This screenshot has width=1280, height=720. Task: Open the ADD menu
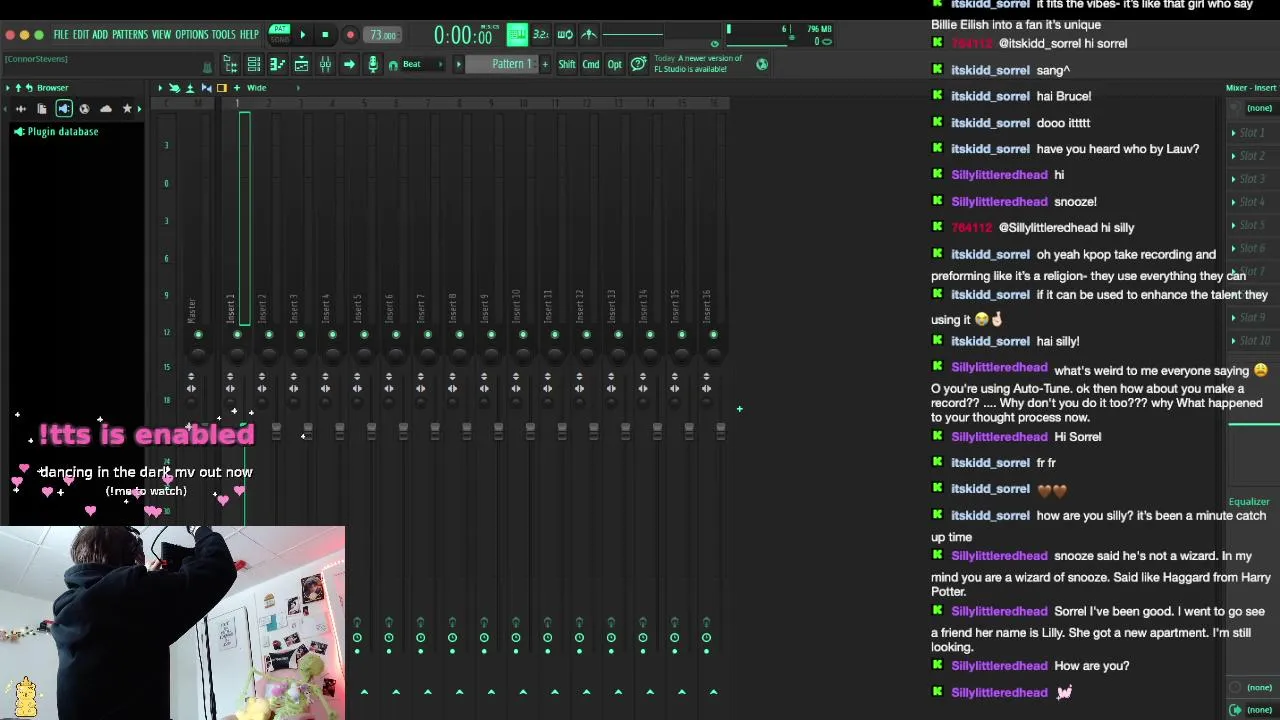[x=100, y=35]
